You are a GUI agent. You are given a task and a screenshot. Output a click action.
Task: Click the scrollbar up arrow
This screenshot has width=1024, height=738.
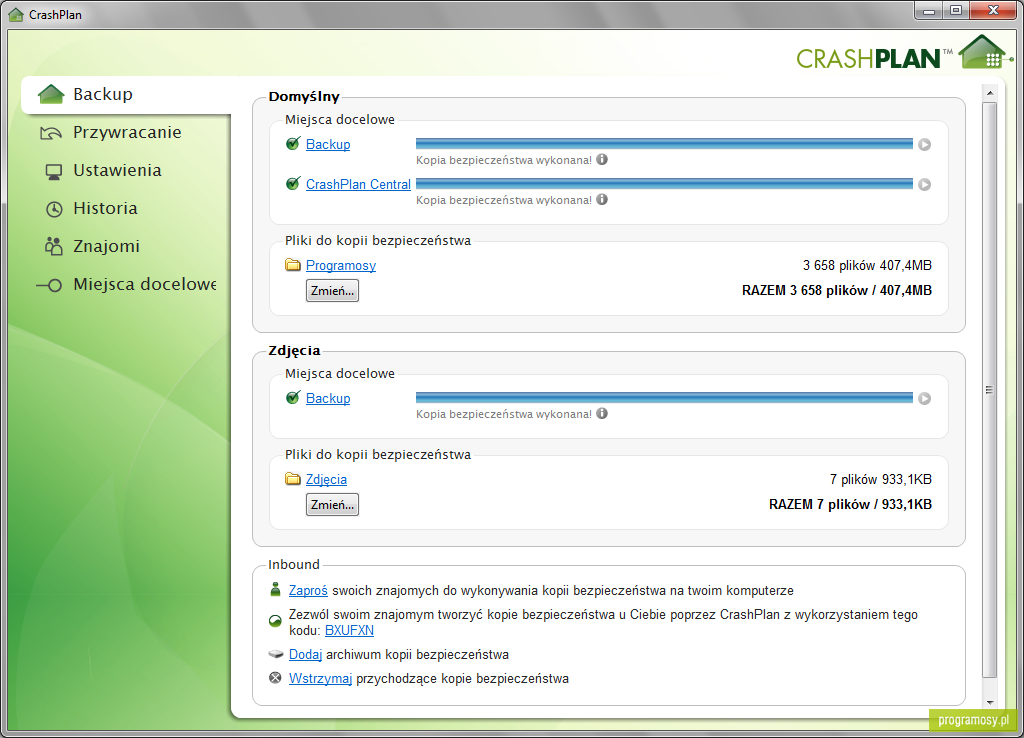point(990,93)
